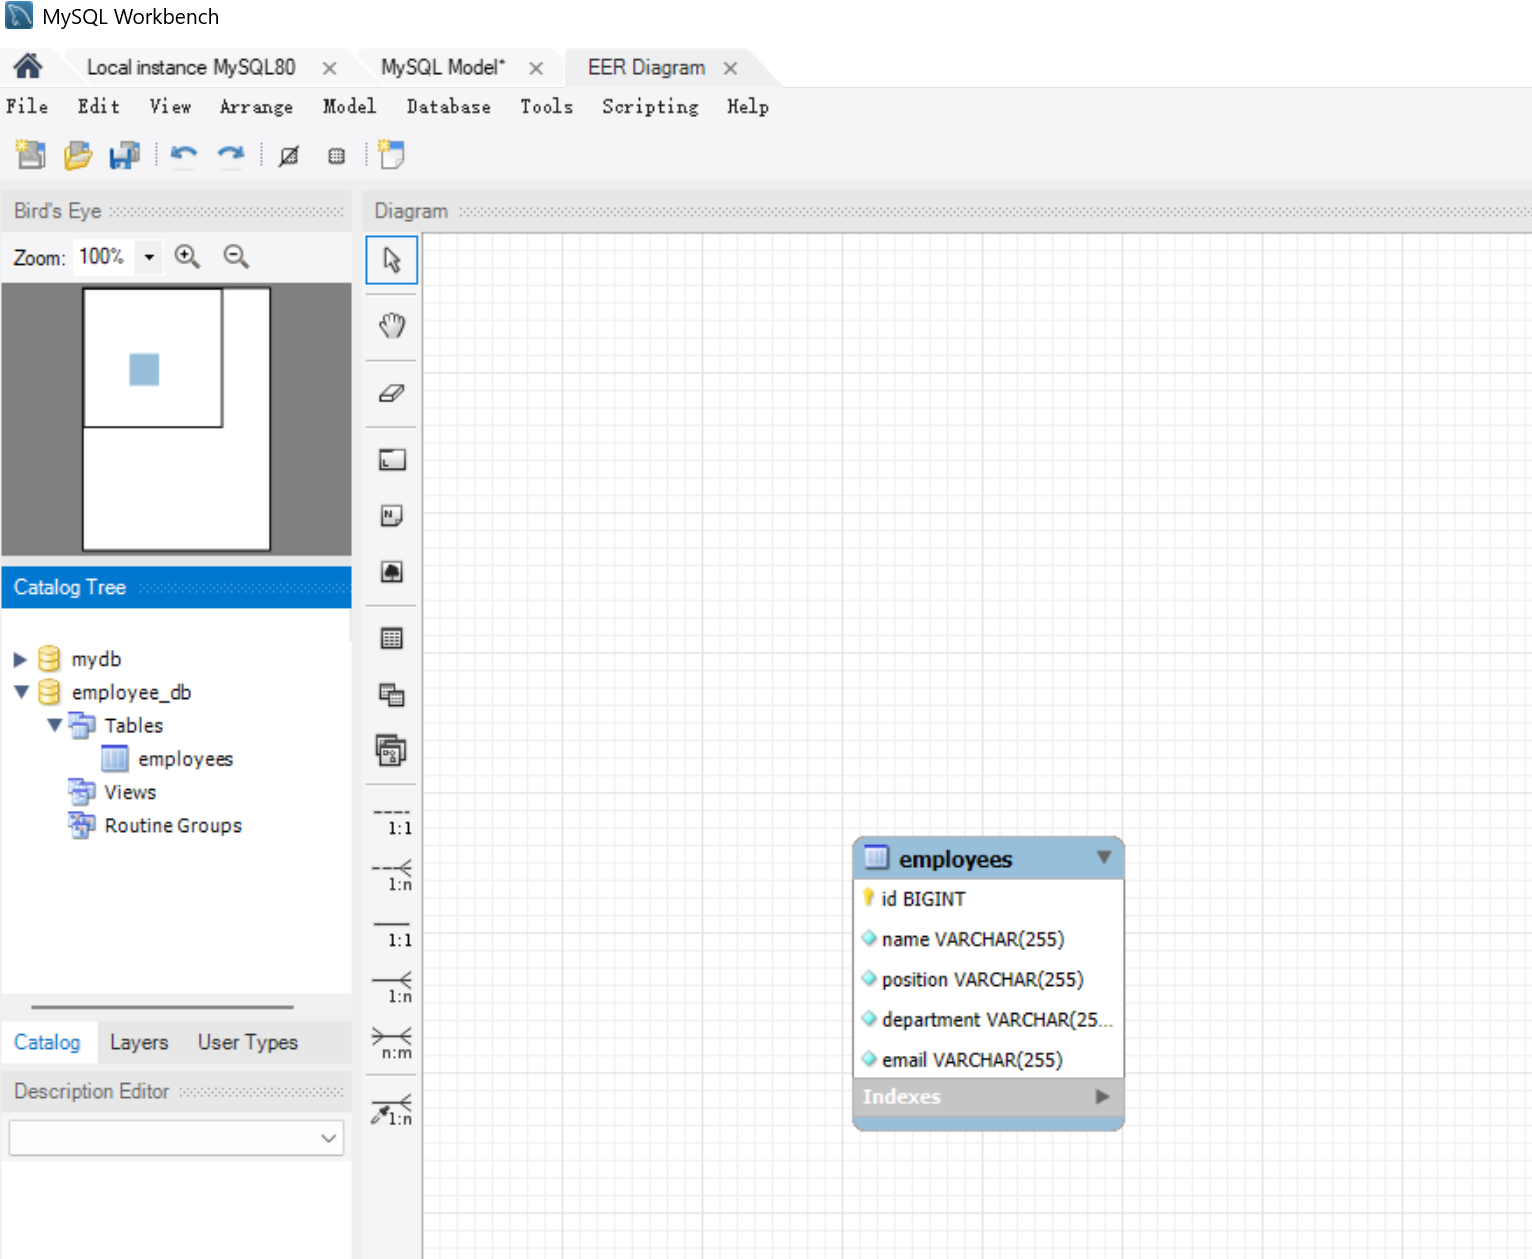This screenshot has height=1259, width=1532.
Task: Go to the Home screen icon
Action: click(x=28, y=66)
